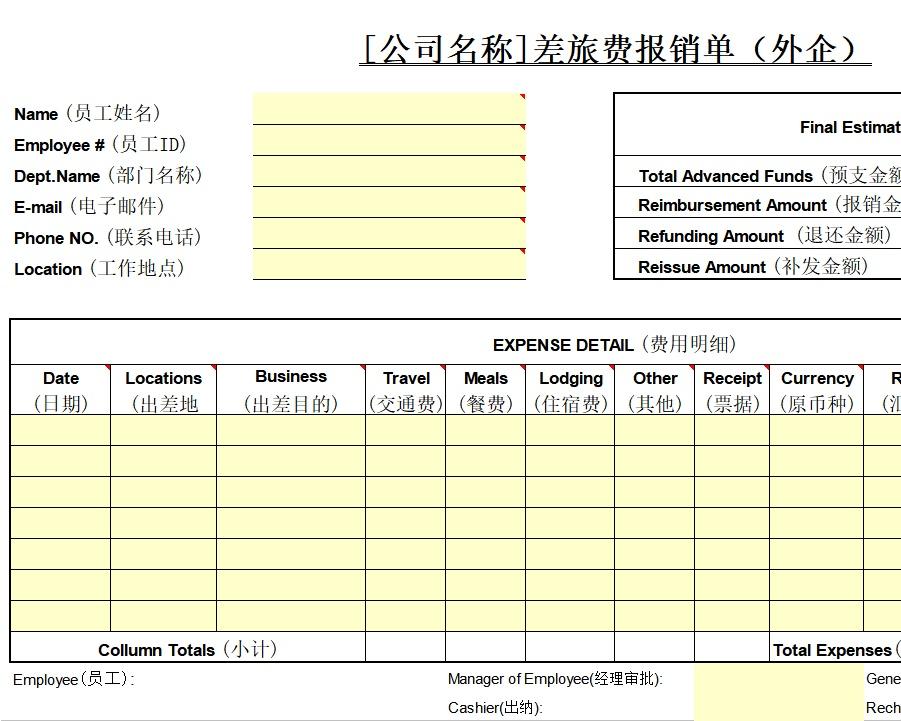
Task: Click the Travel column header
Action: 405,390
